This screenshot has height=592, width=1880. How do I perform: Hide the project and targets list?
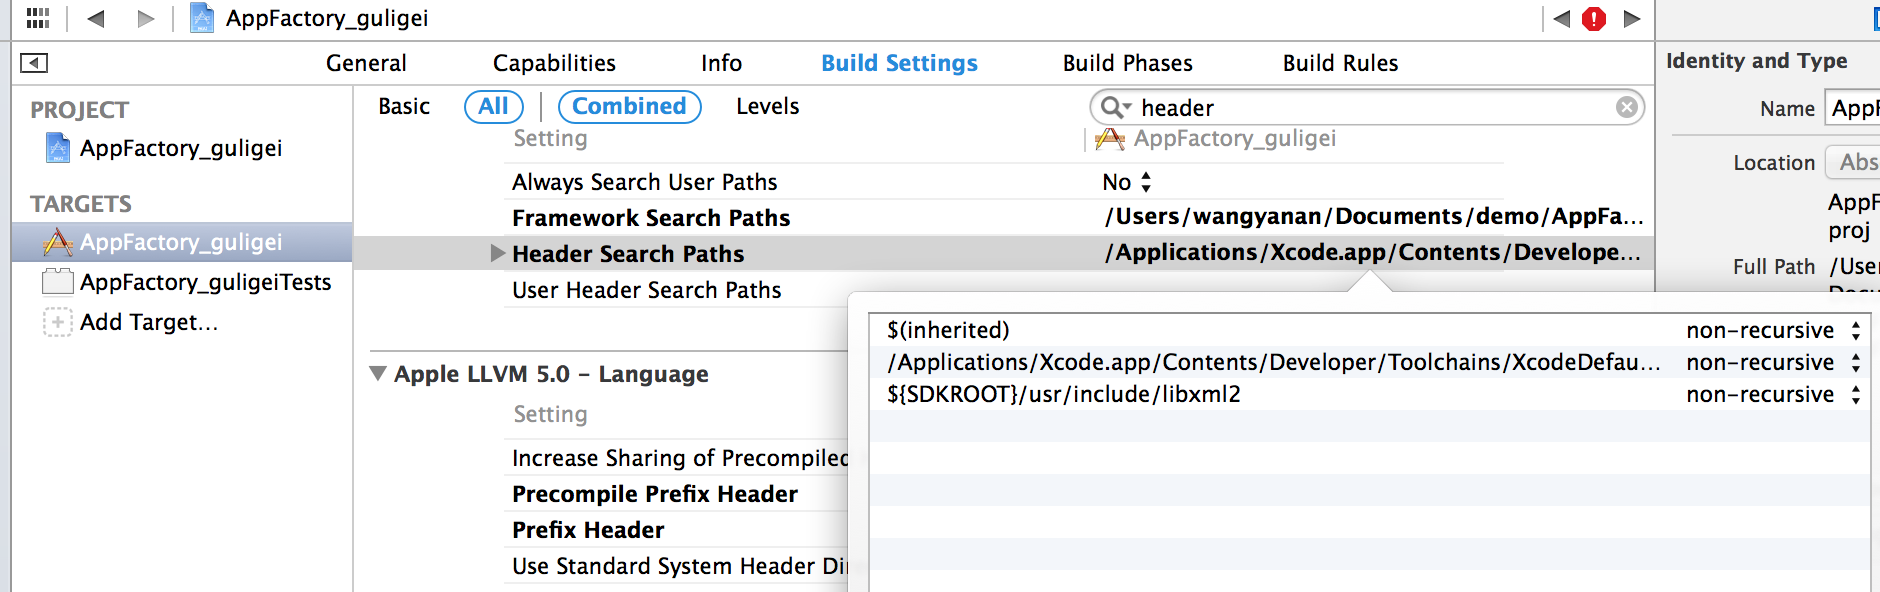point(34,63)
